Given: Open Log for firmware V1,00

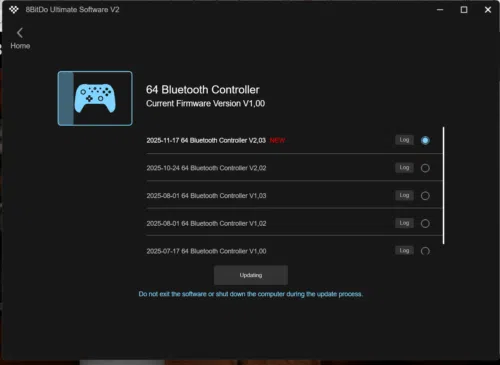Looking at the screenshot, I should (404, 250).
